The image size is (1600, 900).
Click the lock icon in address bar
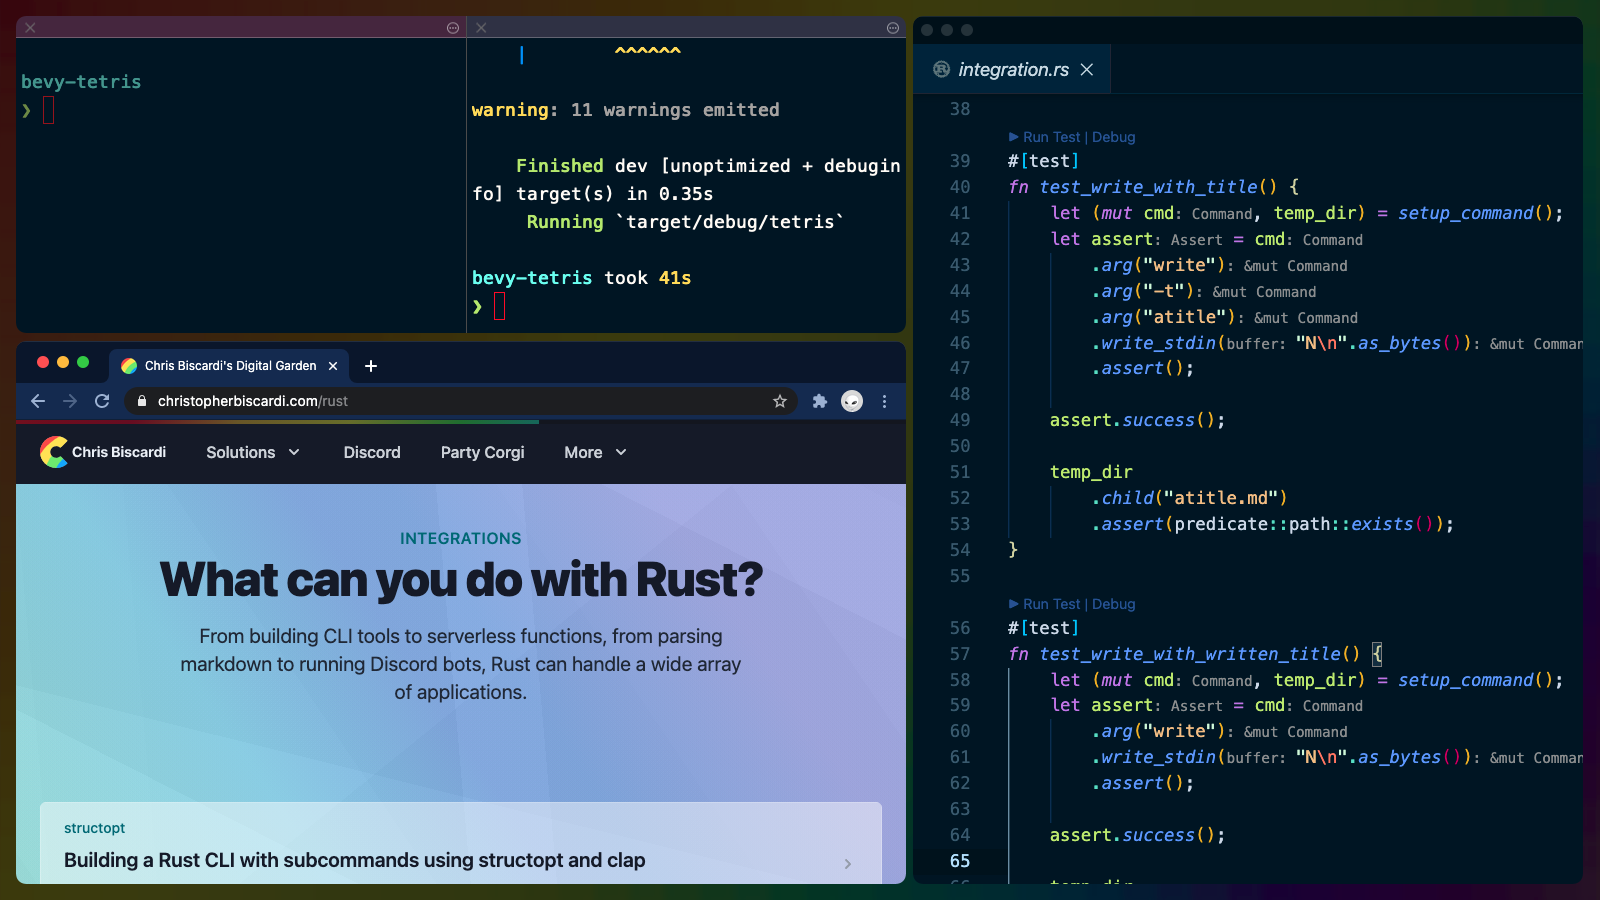pos(142,401)
